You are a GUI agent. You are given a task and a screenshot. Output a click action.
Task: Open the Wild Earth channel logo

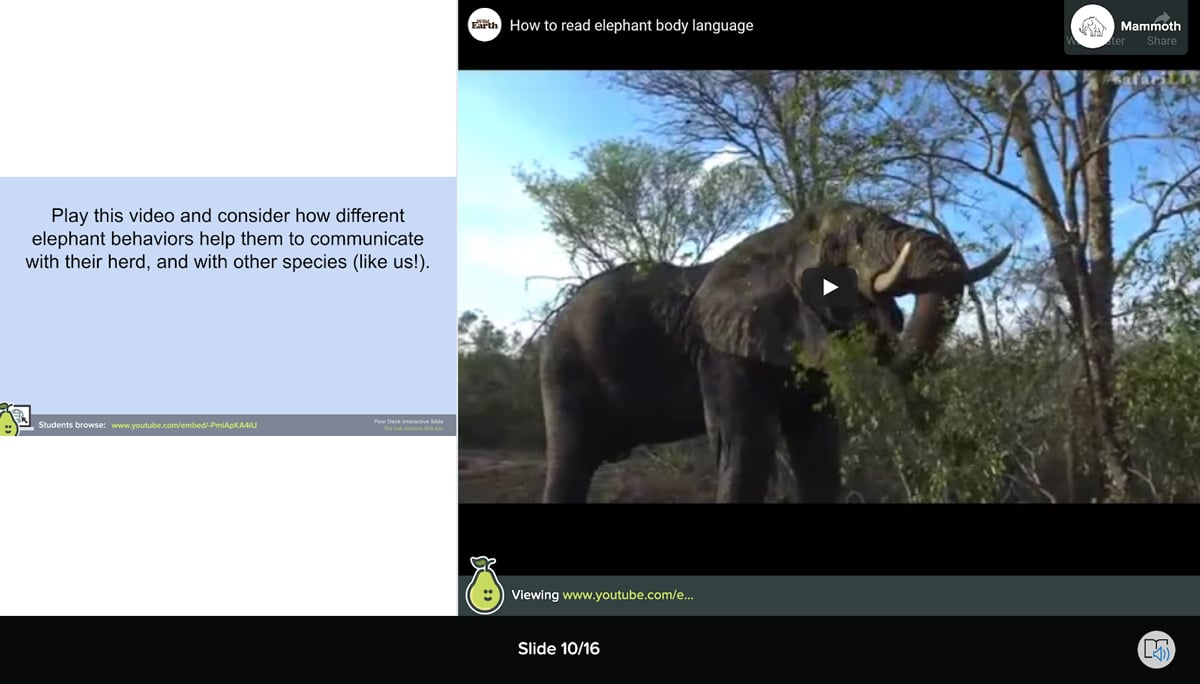click(x=484, y=25)
